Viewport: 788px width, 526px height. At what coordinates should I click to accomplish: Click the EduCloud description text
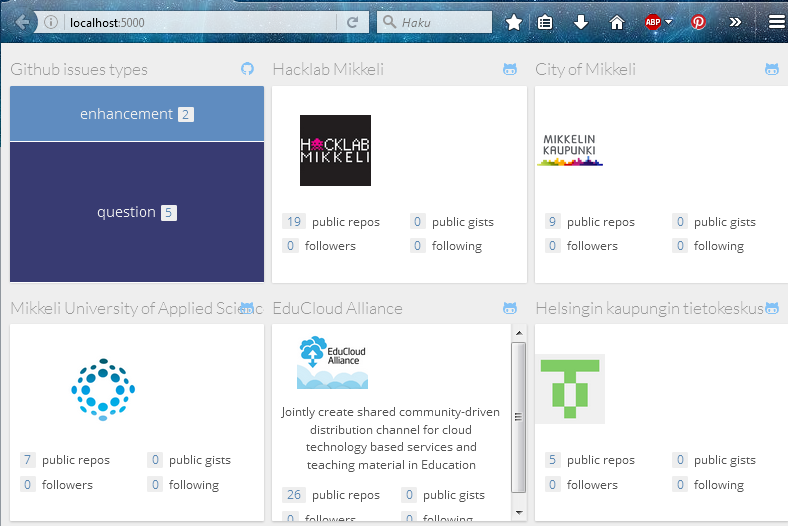pyautogui.click(x=391, y=438)
